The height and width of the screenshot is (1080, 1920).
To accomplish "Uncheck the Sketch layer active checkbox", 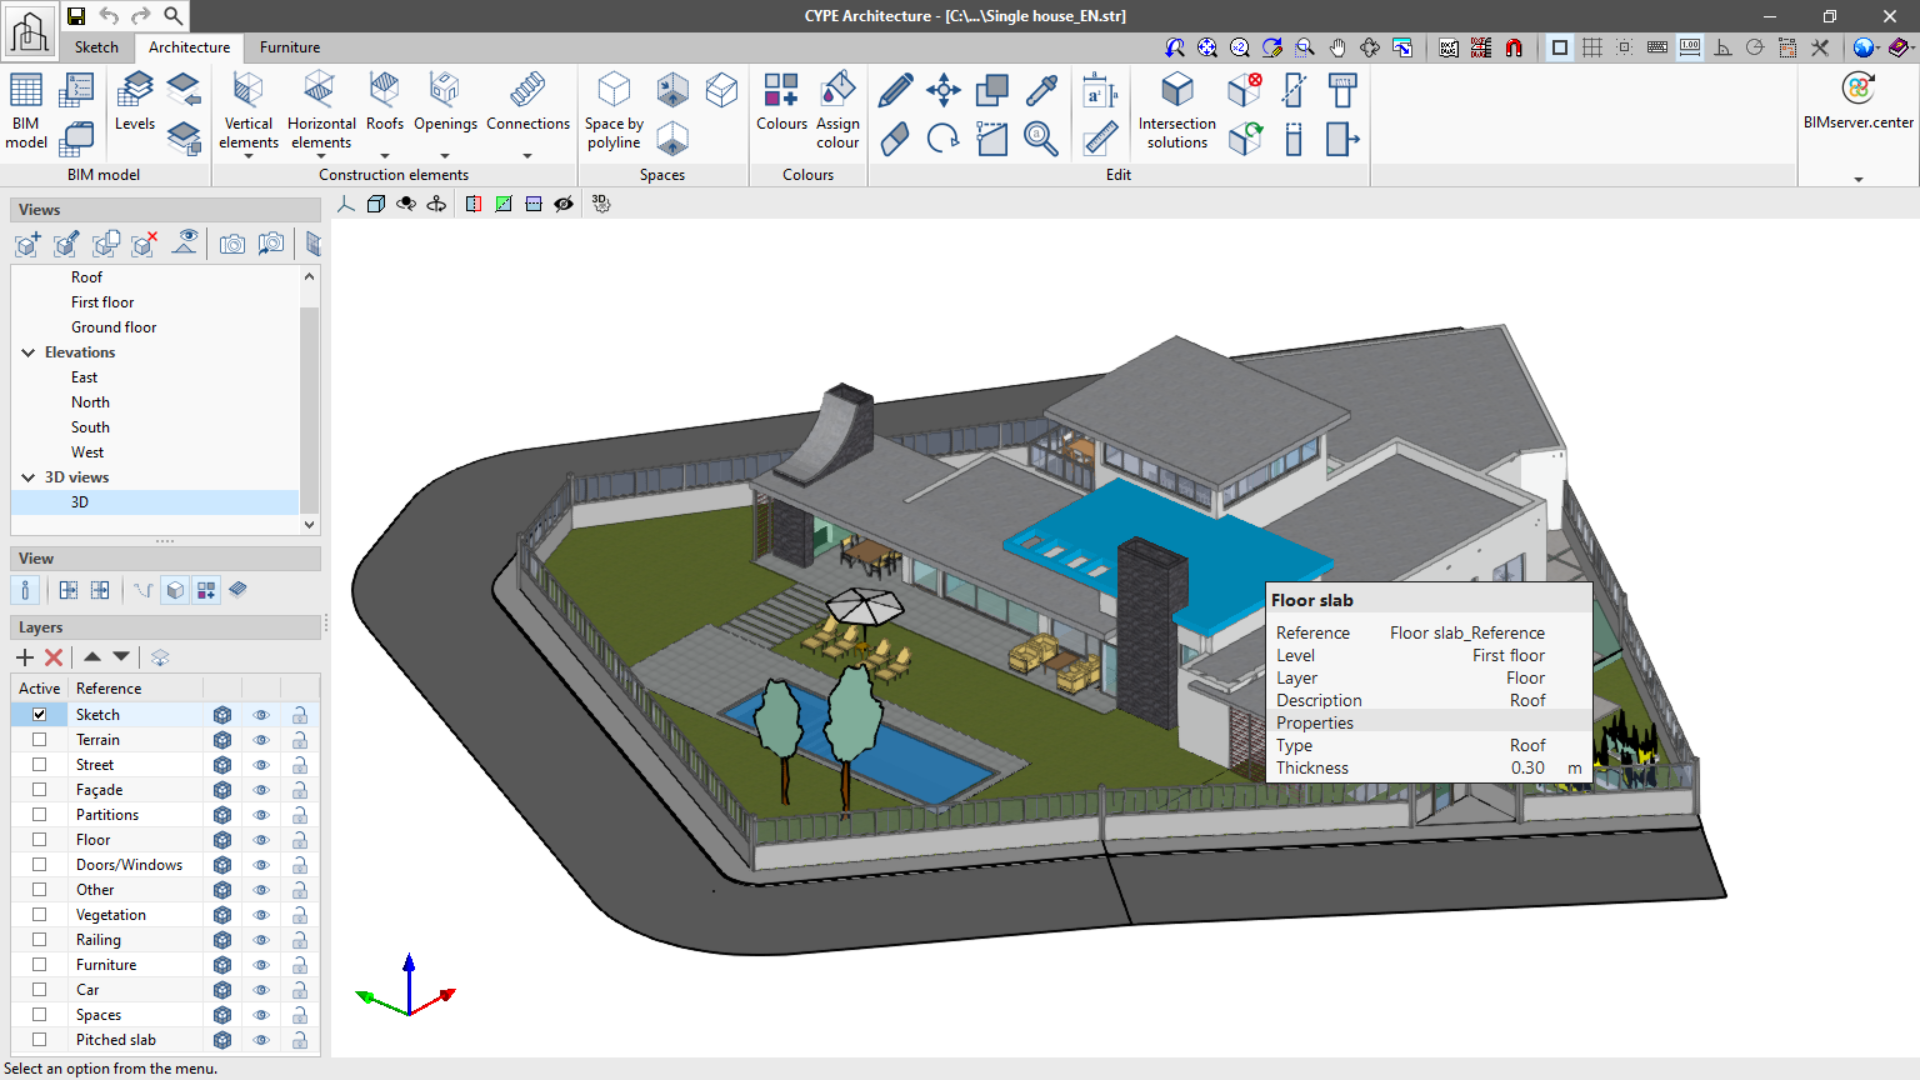I will click(x=39, y=714).
